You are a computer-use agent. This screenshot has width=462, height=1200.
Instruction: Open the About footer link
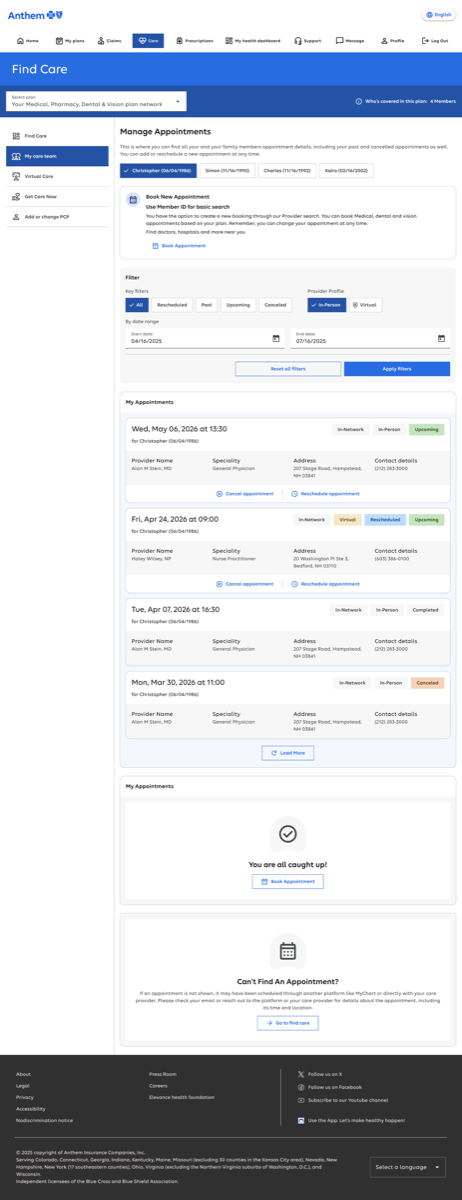(x=23, y=1074)
